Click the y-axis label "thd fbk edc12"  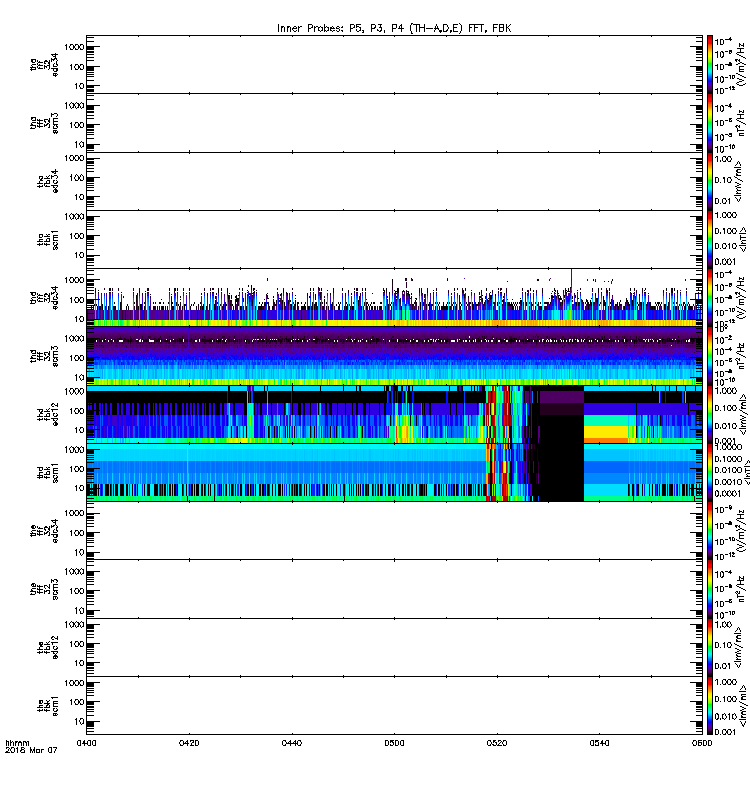pyautogui.click(x=48, y=414)
